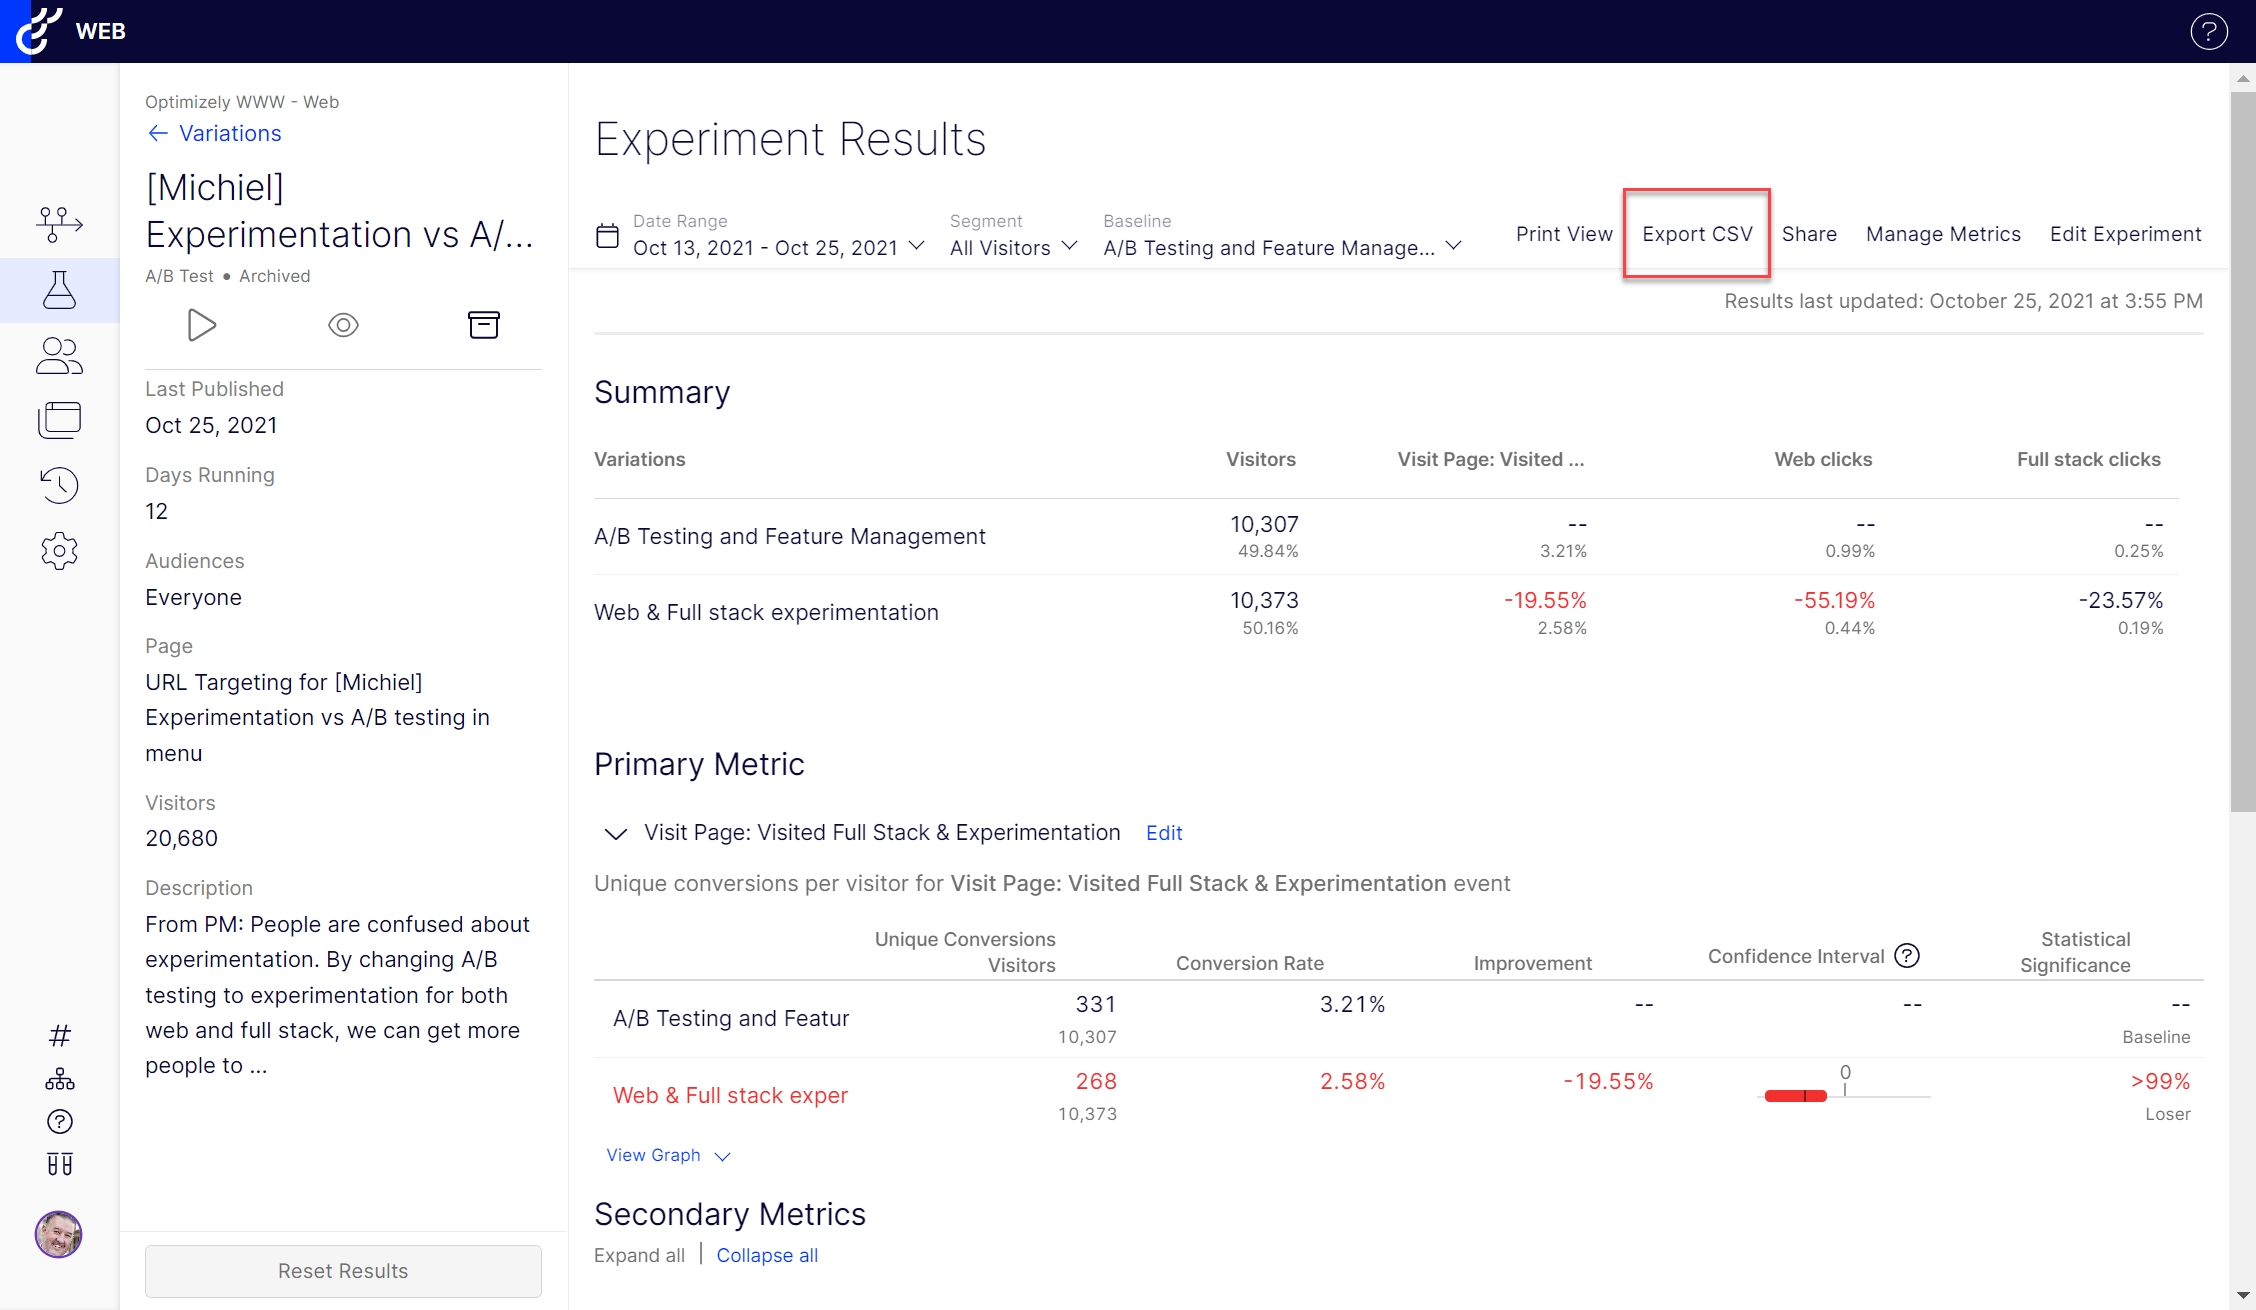The height and width of the screenshot is (1310, 2256).
Task: Click the archive box icon
Action: tap(484, 325)
